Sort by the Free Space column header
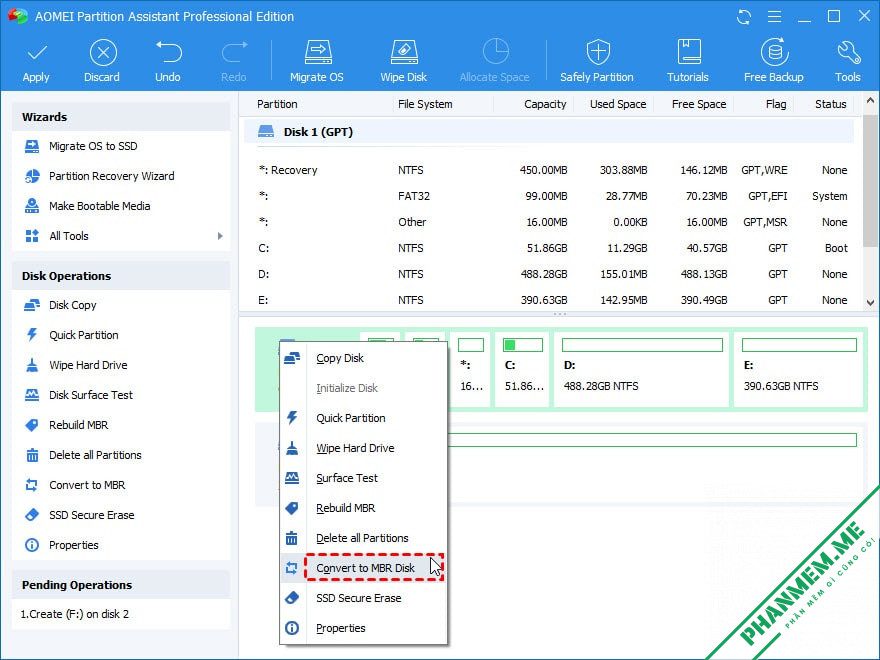The width and height of the screenshot is (880, 660). point(699,104)
